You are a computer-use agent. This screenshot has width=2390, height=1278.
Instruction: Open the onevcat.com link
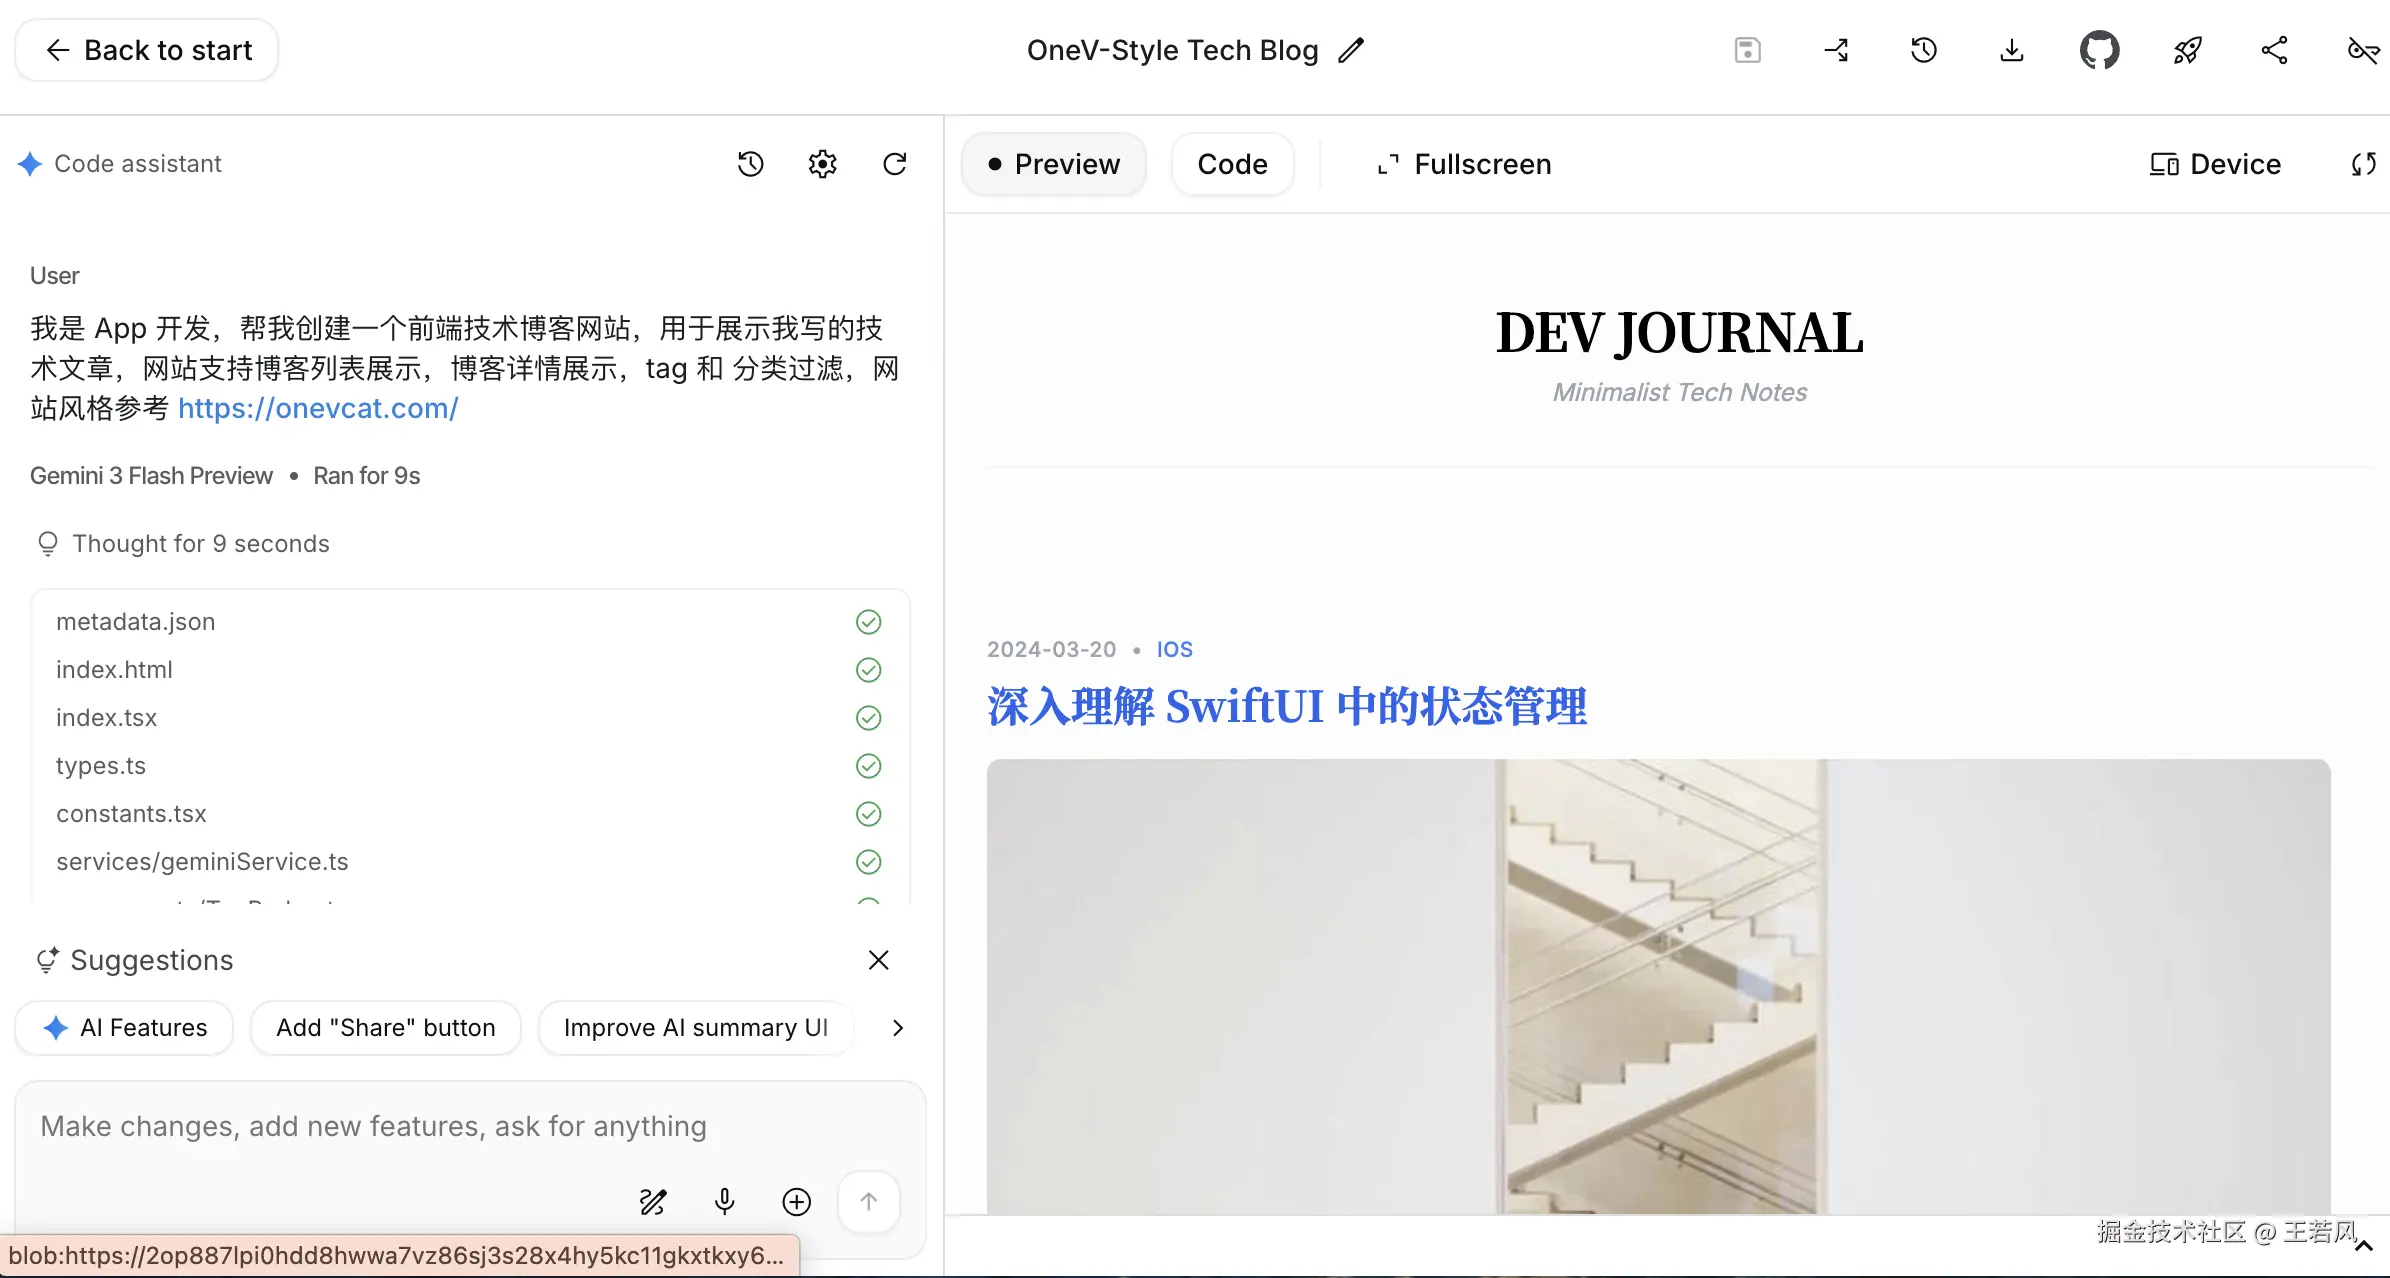click(318, 408)
